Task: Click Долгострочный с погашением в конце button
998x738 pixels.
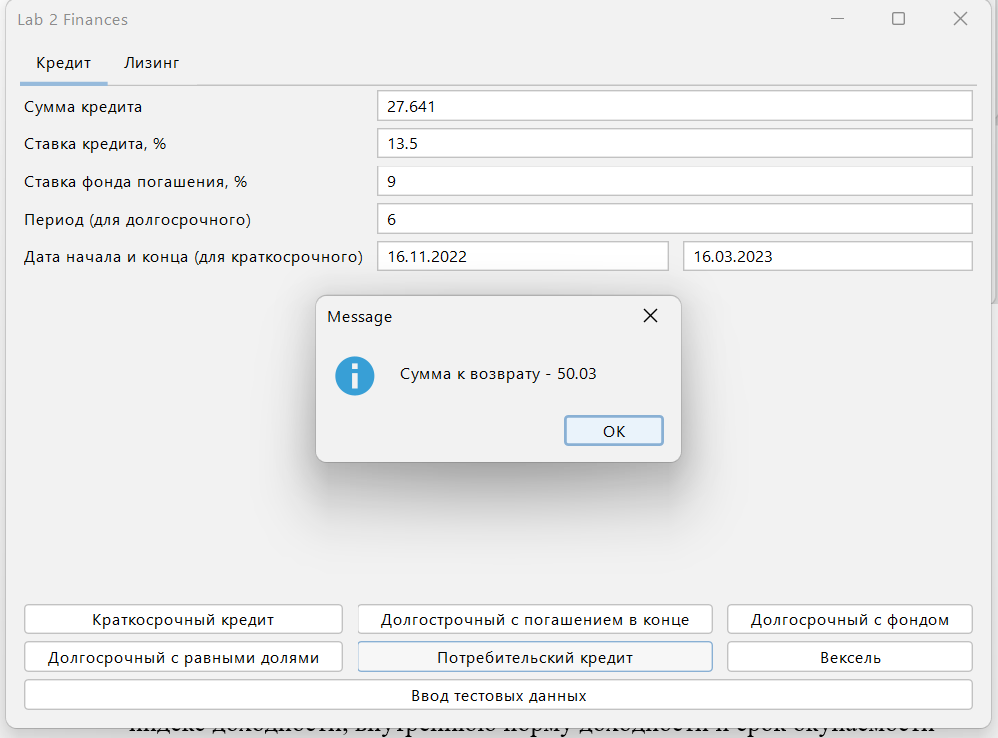Action: click(x=535, y=619)
